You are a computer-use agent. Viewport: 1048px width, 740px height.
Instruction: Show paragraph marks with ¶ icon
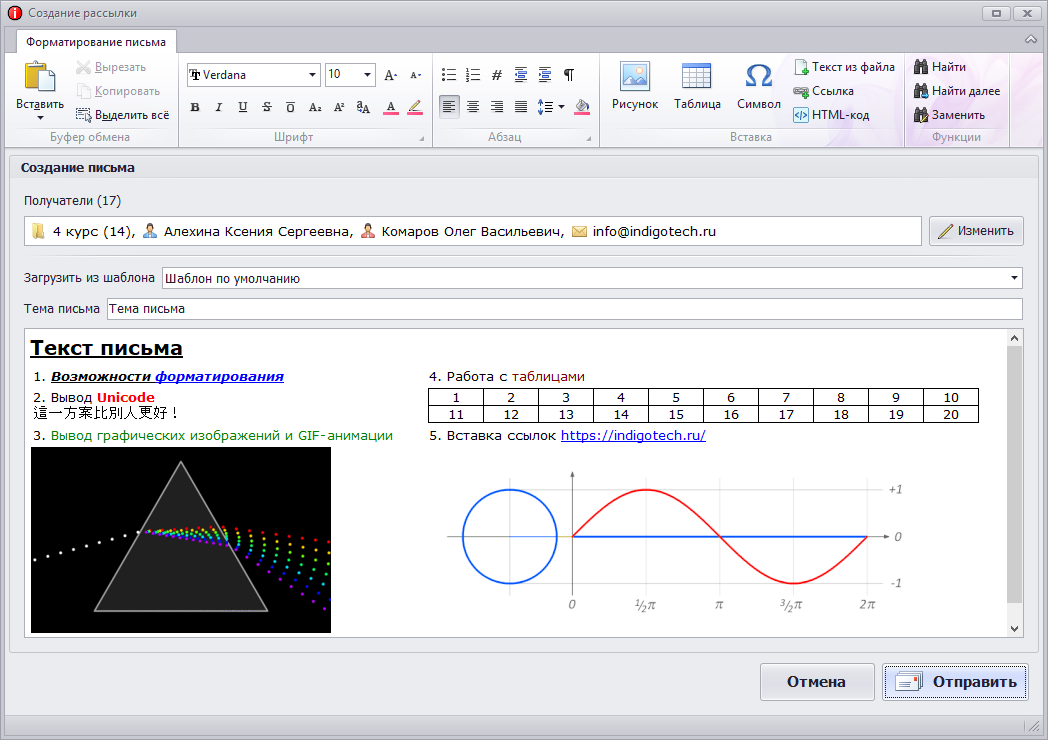[x=569, y=75]
